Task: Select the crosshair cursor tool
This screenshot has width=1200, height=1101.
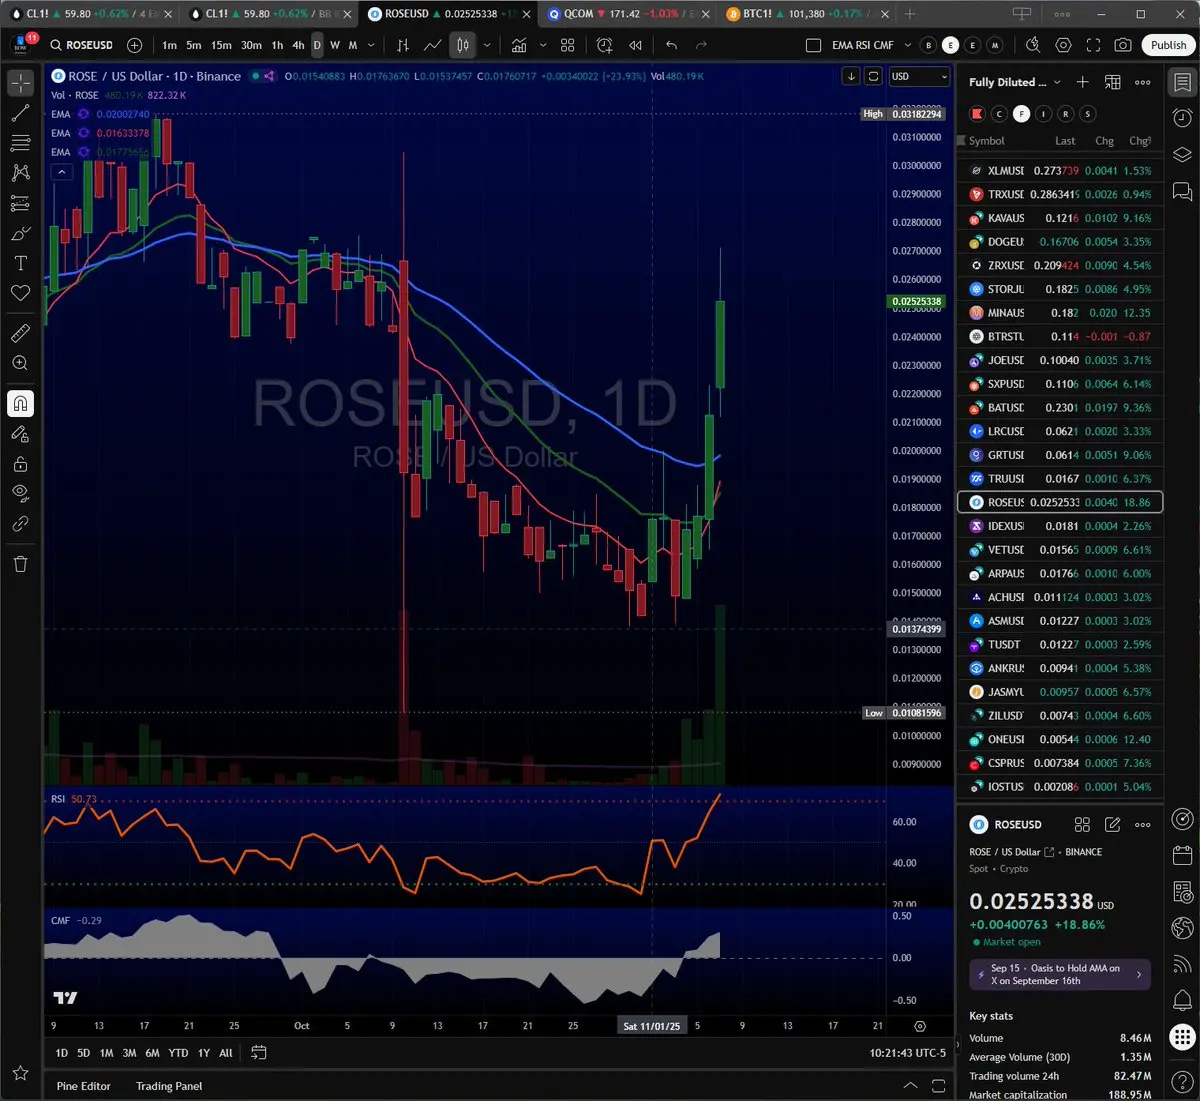Action: [20, 83]
